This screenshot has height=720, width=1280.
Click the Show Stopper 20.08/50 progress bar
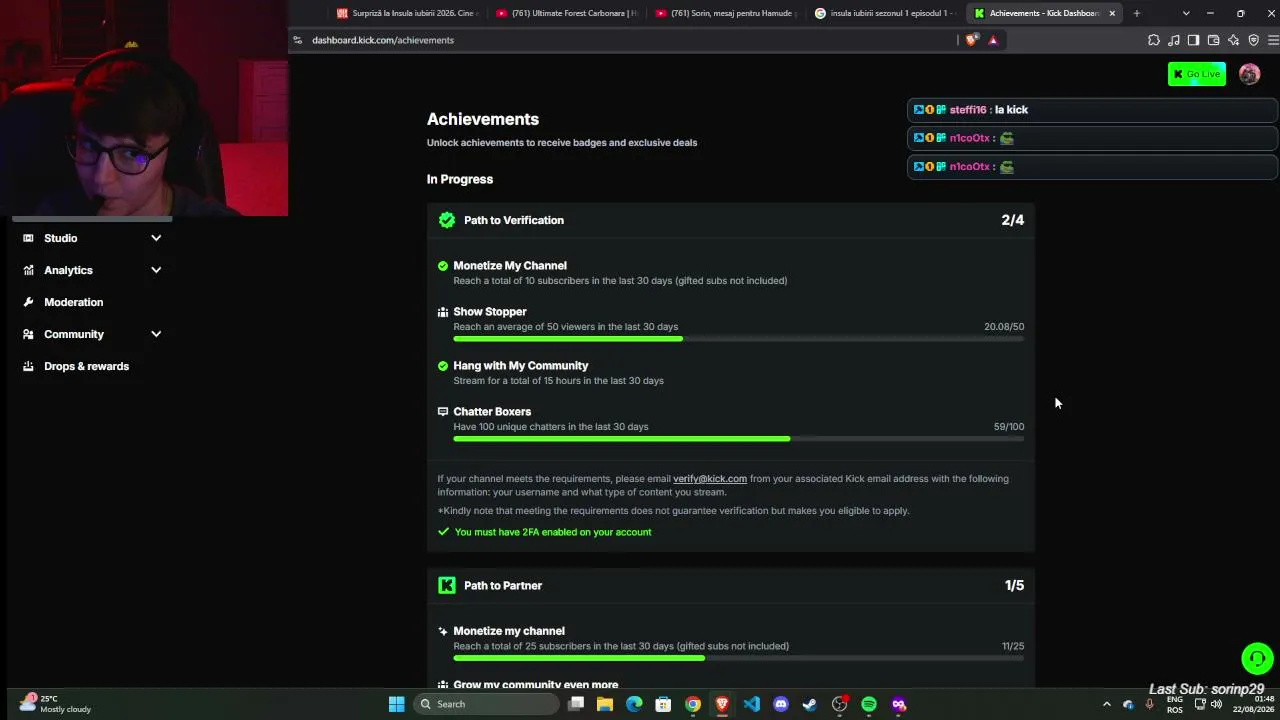pos(738,339)
